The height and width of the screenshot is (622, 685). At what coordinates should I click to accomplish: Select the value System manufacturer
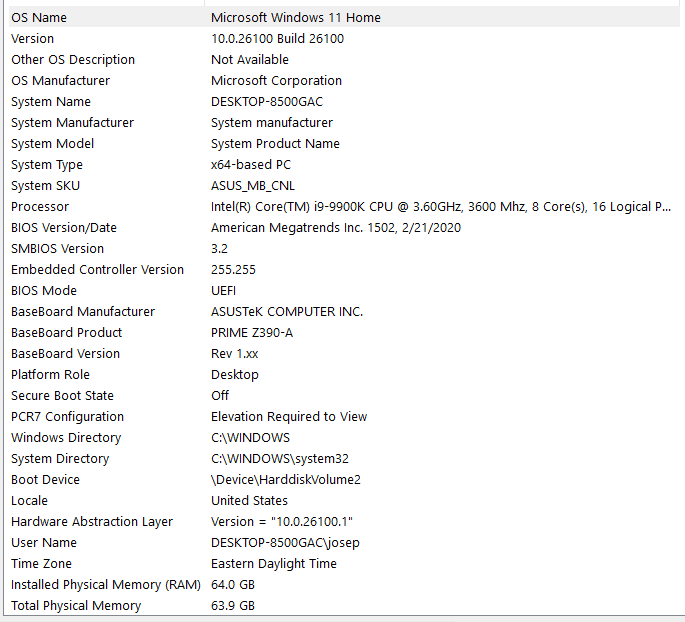coord(272,123)
